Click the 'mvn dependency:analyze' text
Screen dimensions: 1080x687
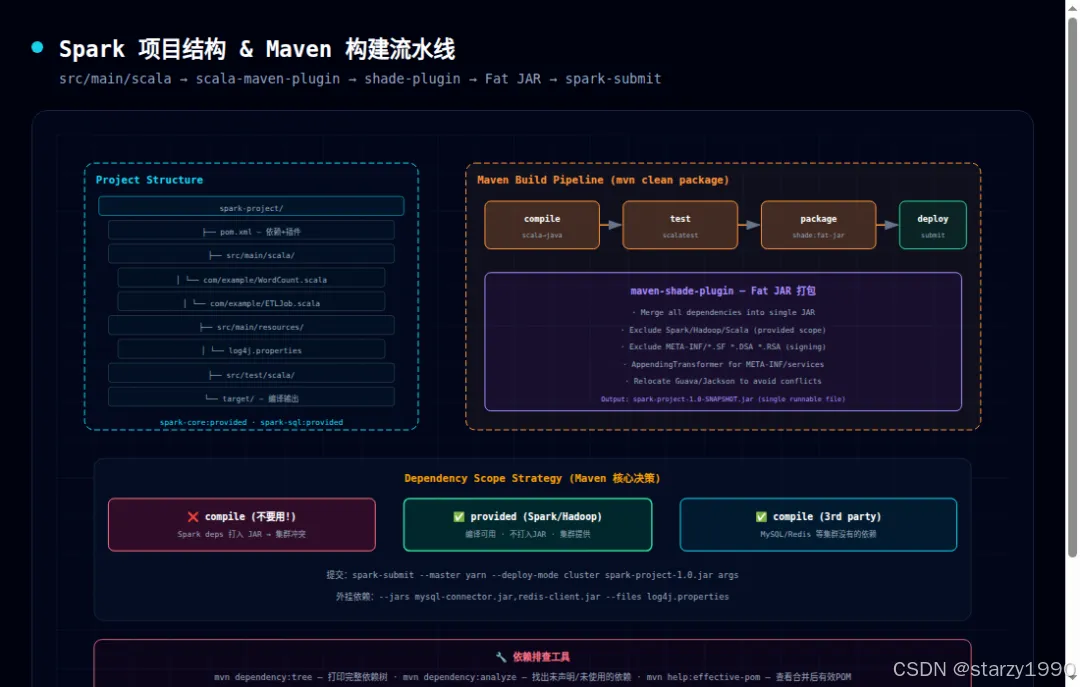(x=459, y=677)
